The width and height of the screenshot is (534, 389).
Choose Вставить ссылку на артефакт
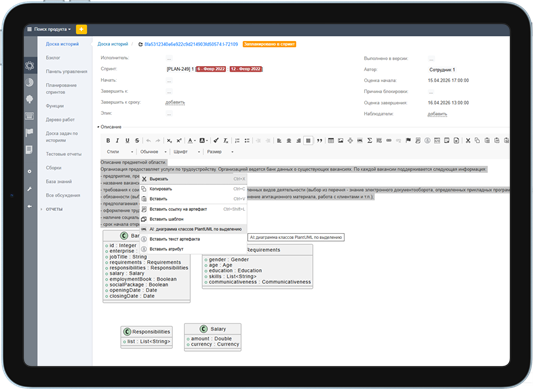pyautogui.click(x=193, y=209)
